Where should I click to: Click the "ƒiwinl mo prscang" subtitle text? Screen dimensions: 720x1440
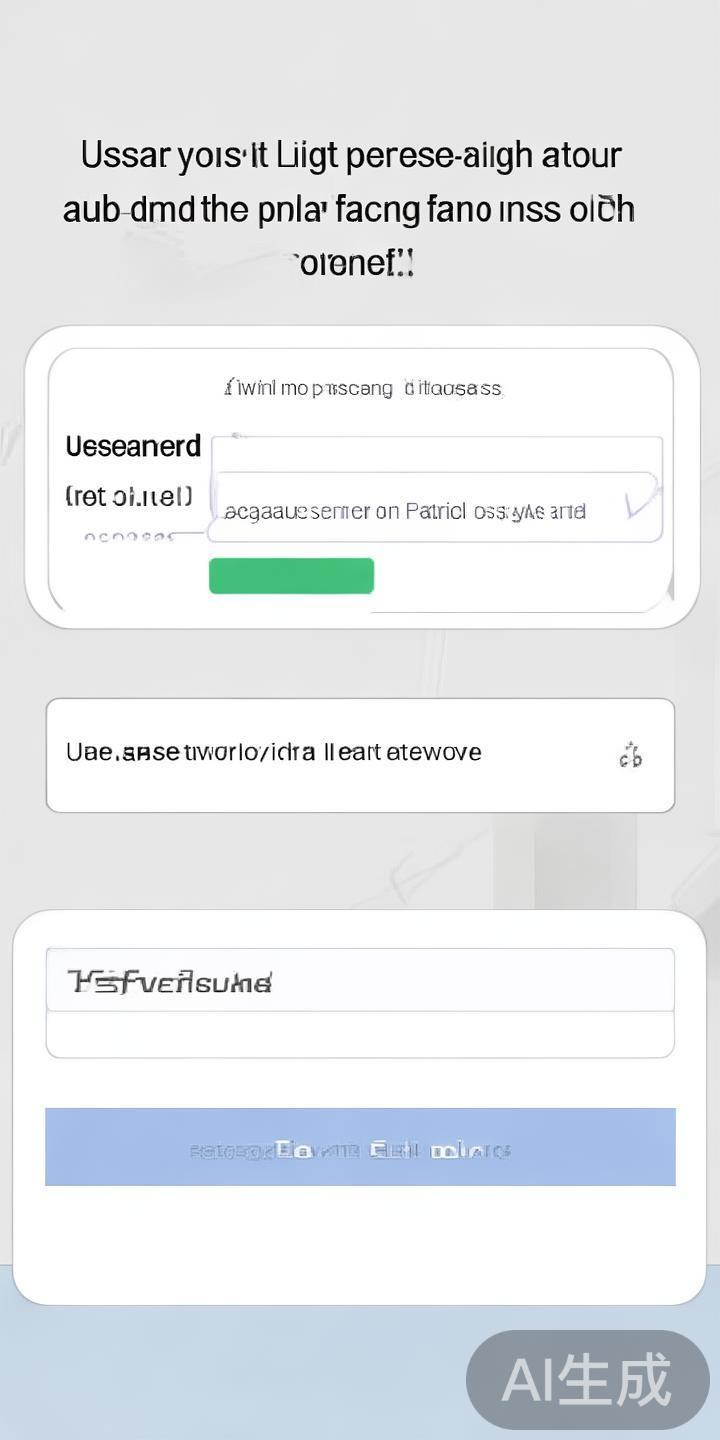click(362, 388)
